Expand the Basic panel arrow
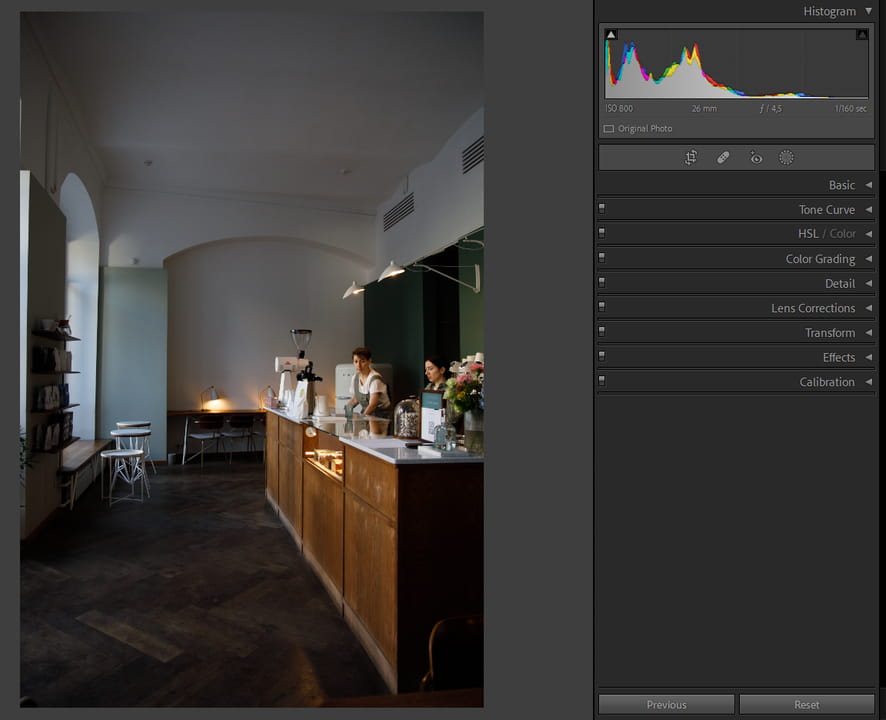Viewport: 886px width, 720px height. click(x=868, y=185)
